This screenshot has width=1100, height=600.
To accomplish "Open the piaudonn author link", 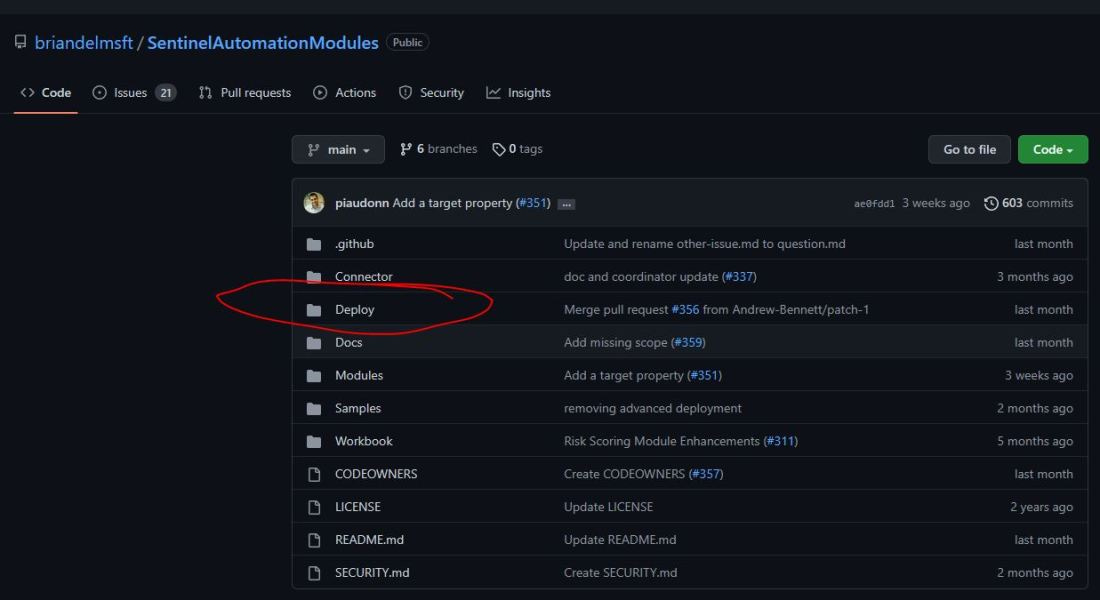I will (361, 203).
